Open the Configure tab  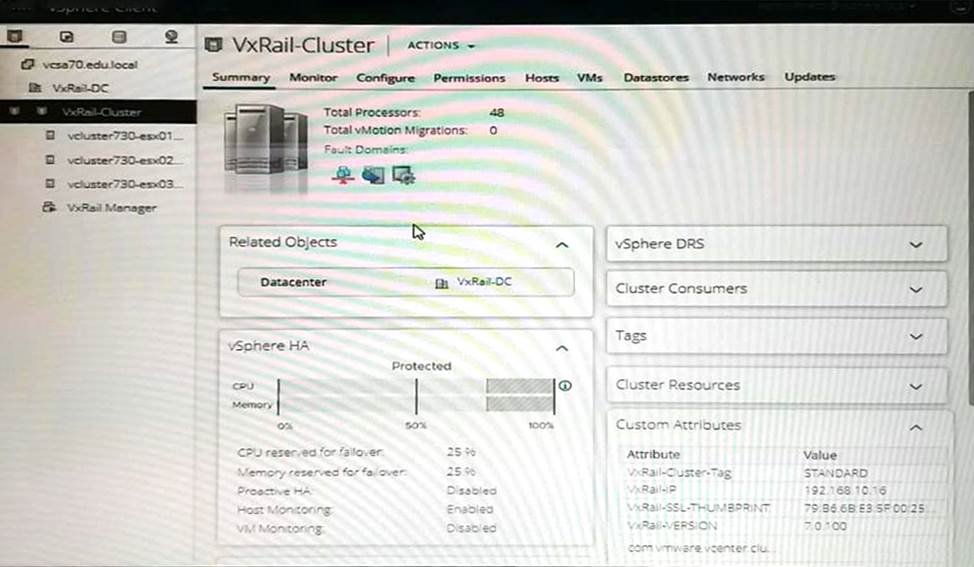385,77
